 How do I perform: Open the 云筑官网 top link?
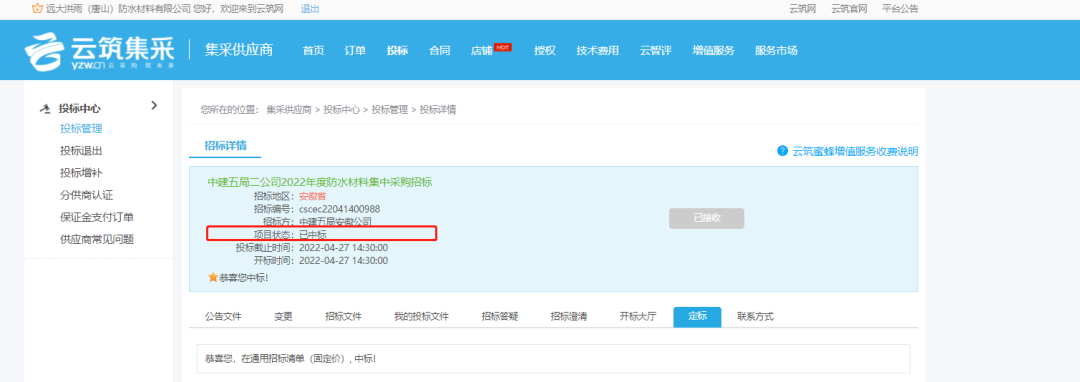(849, 9)
